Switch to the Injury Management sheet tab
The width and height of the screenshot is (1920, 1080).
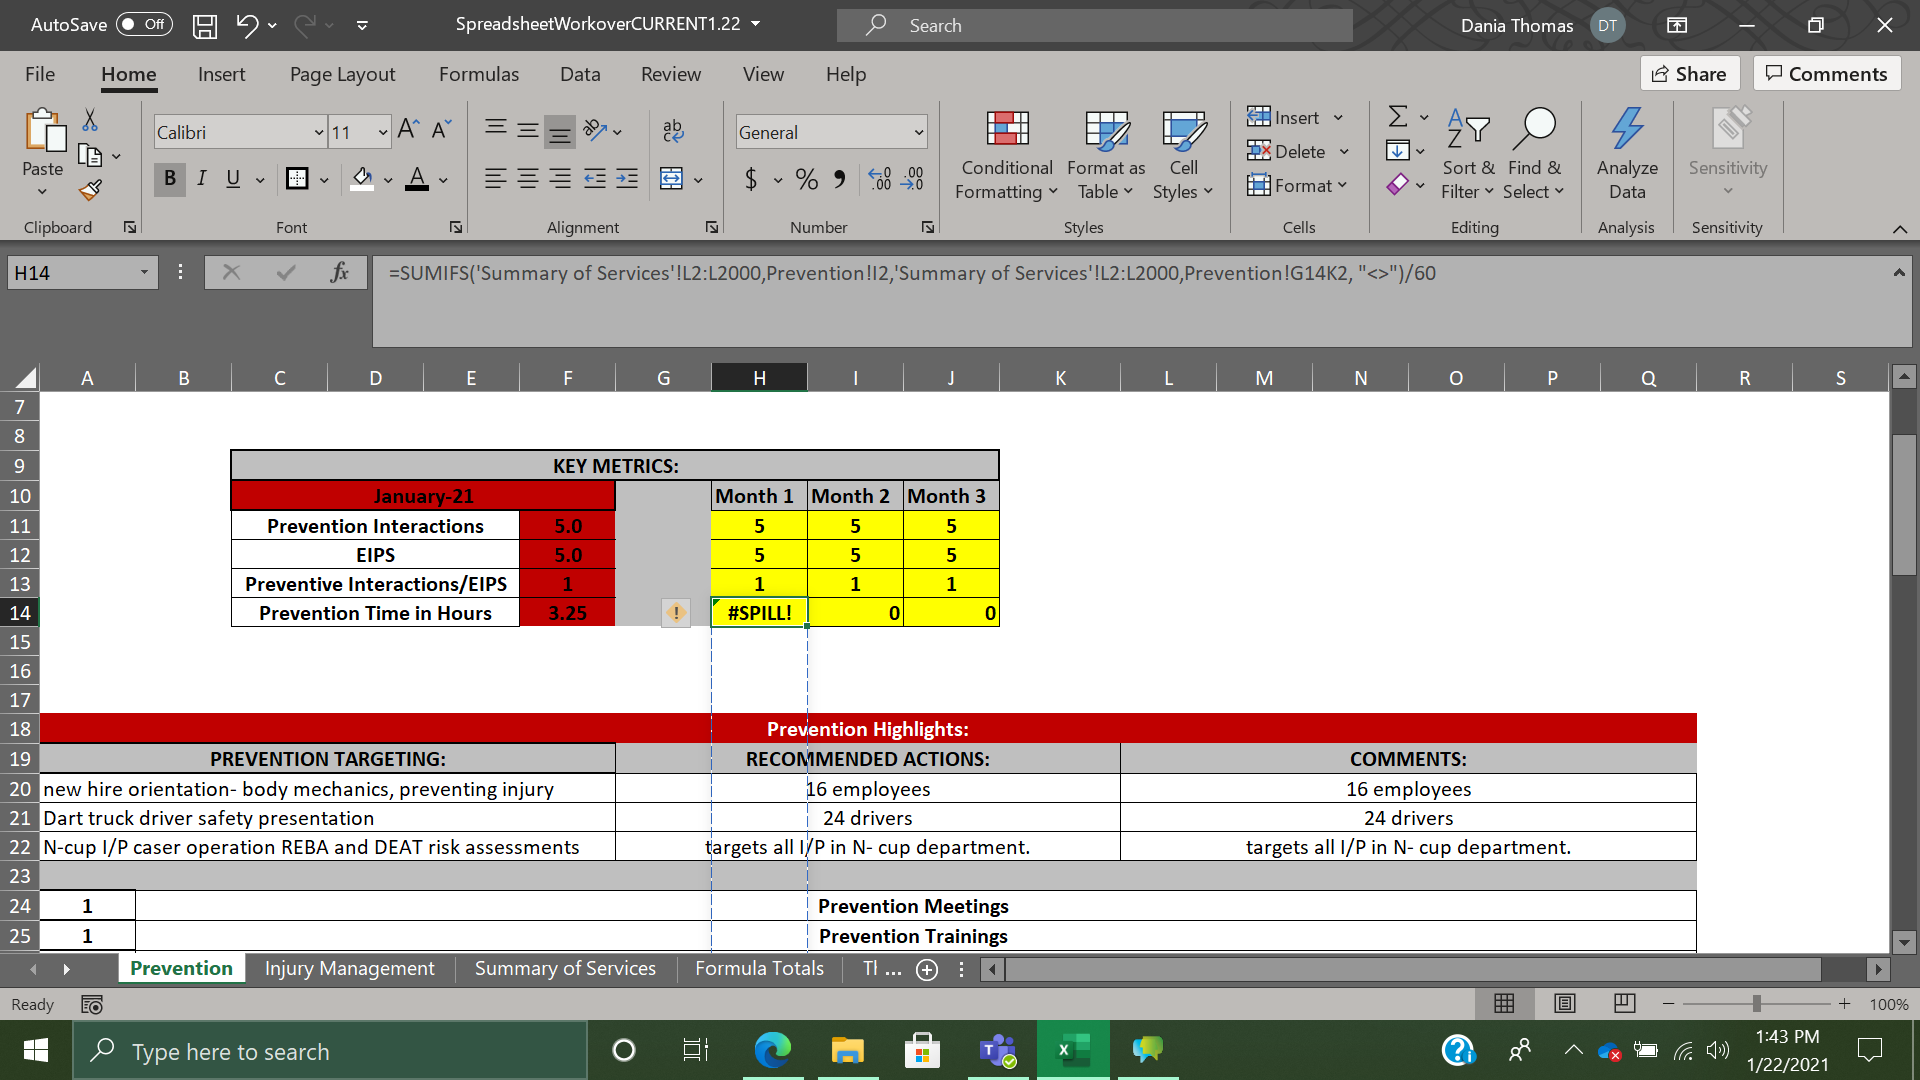pyautogui.click(x=350, y=968)
